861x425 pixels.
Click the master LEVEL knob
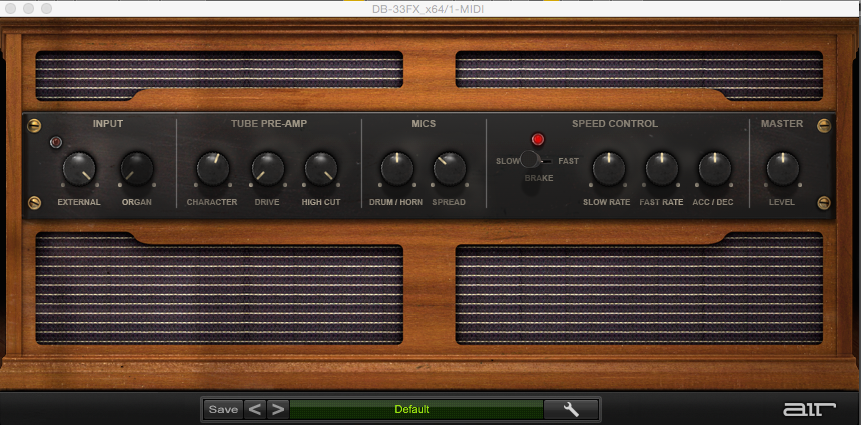782,169
